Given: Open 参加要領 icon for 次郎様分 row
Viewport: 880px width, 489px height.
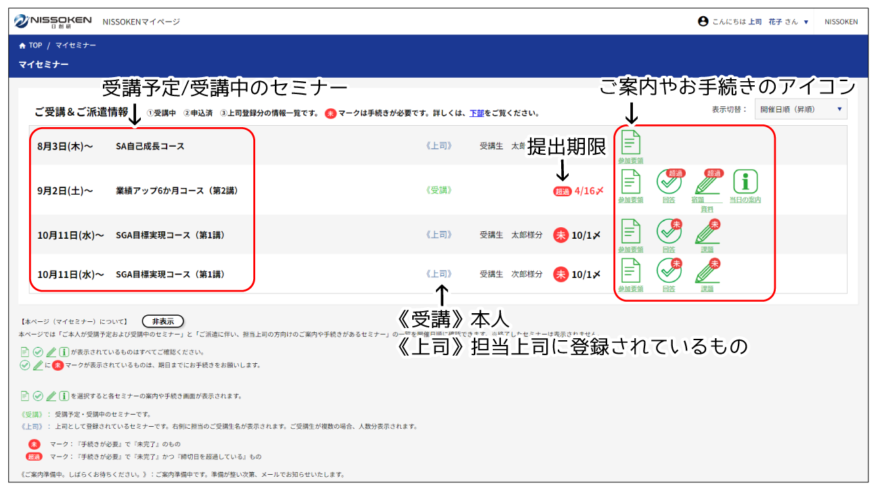Looking at the screenshot, I should click(x=630, y=271).
